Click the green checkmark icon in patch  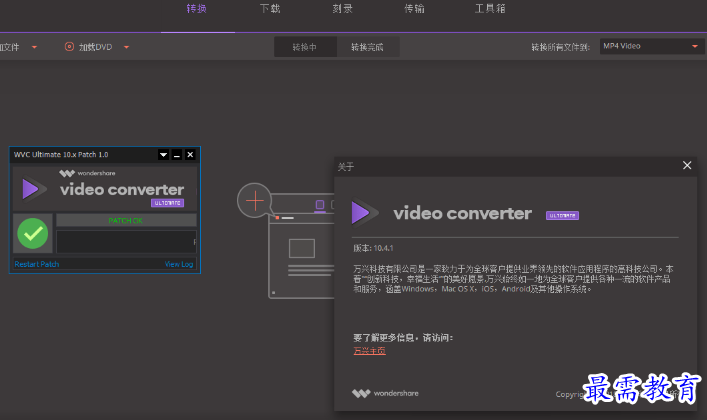coord(32,233)
